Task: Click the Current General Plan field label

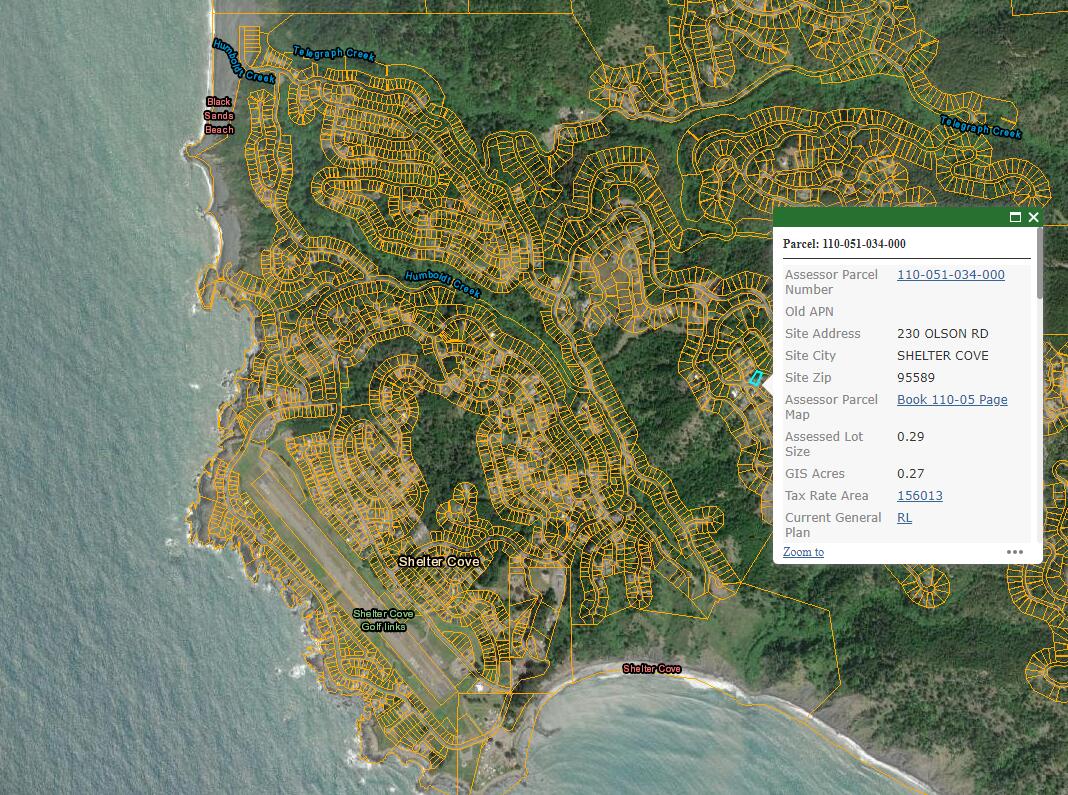Action: pyautogui.click(x=833, y=525)
